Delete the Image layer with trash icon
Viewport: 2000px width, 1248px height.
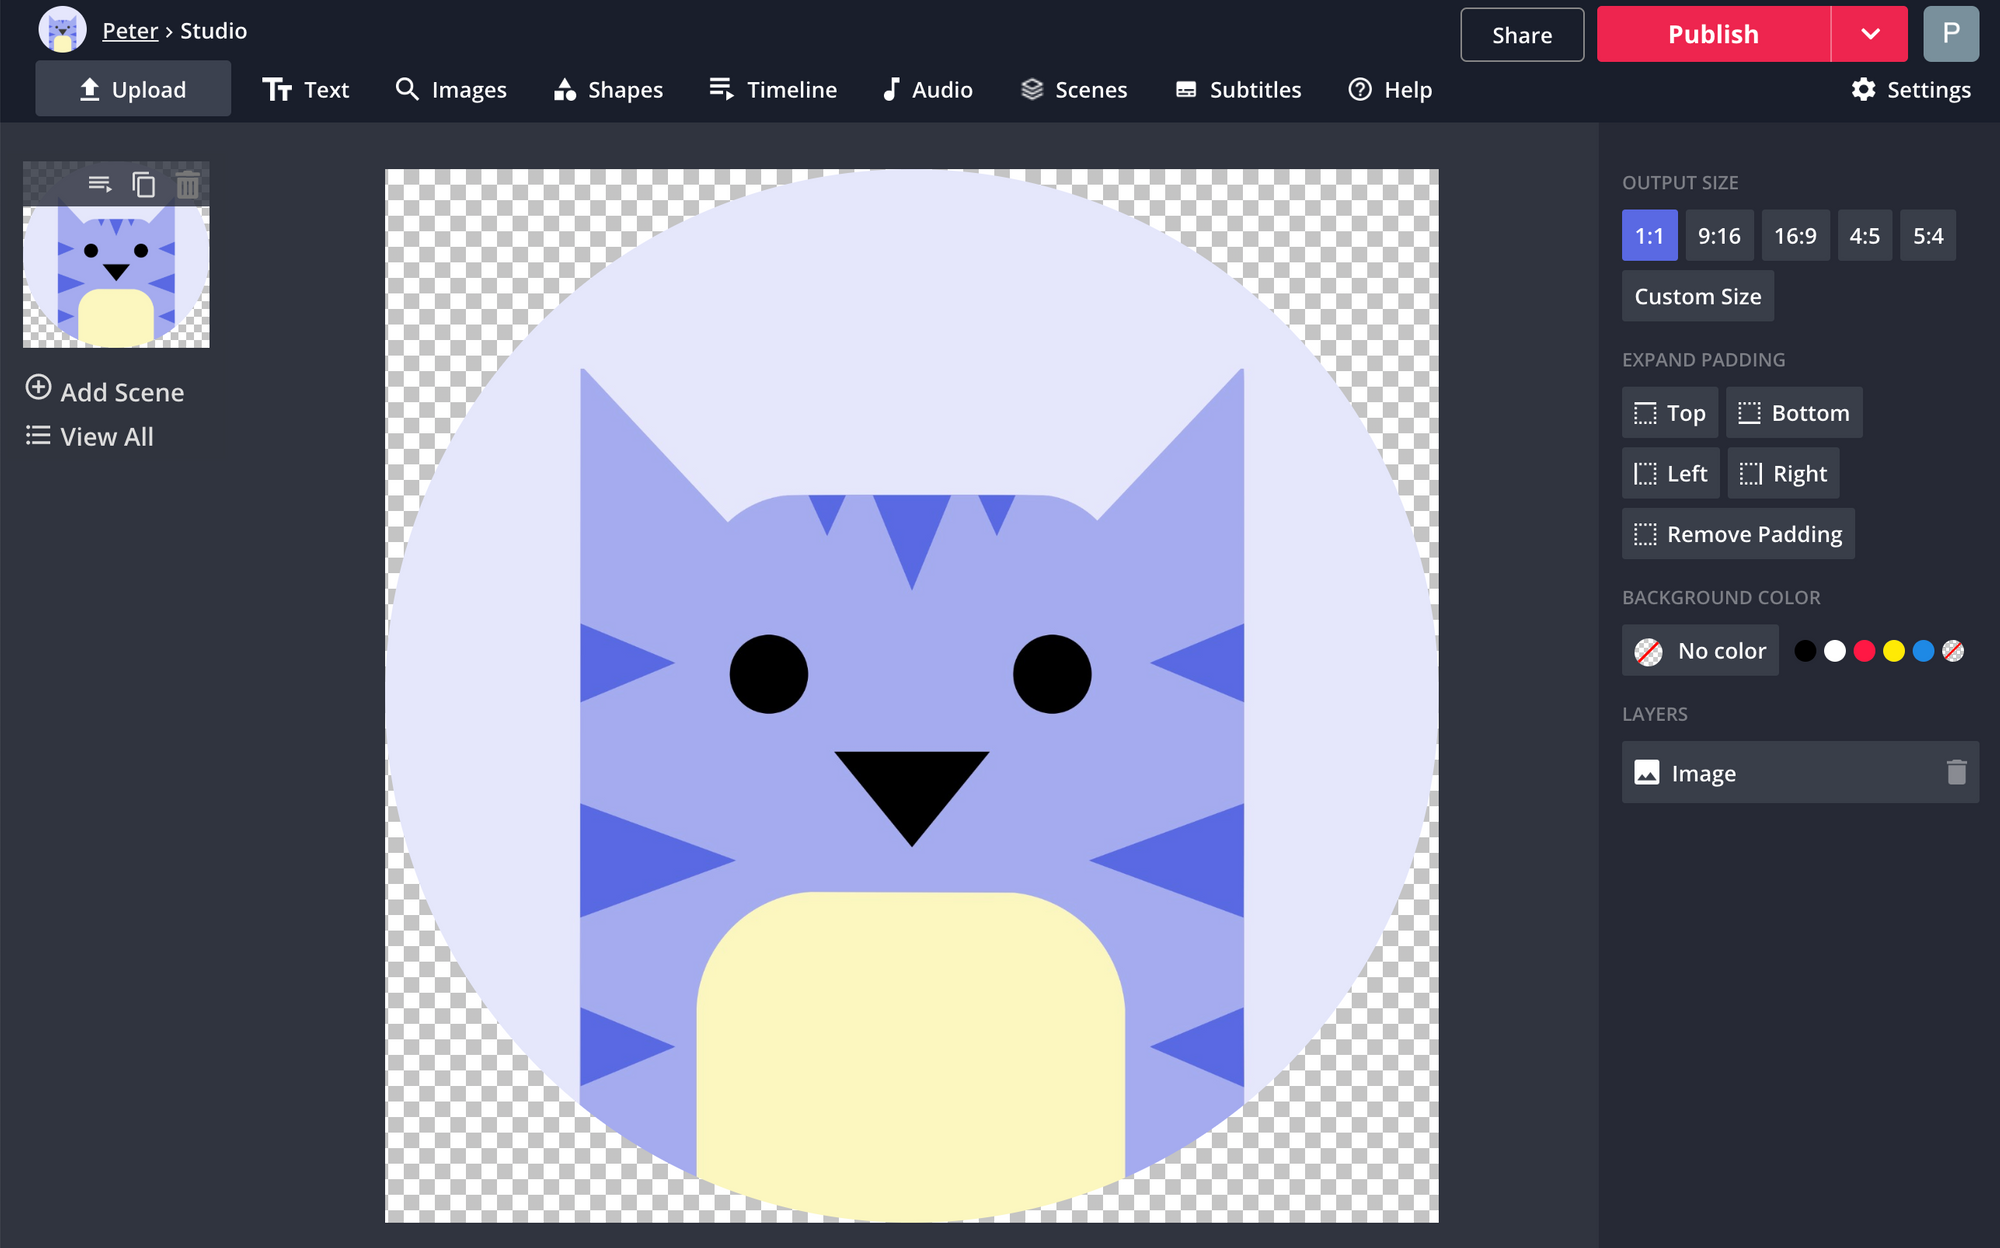click(1956, 772)
